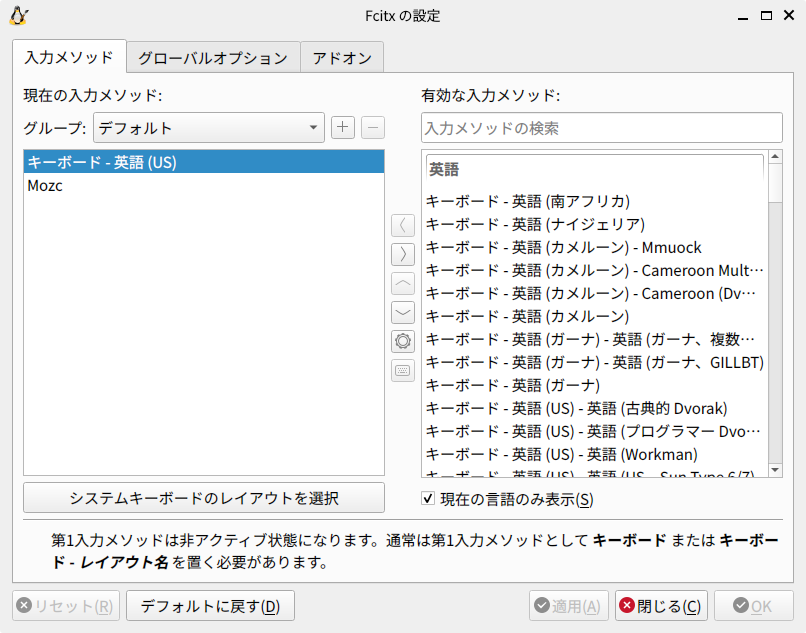Select キーボード - 英語 (南アフリカ)

(x=595, y=201)
